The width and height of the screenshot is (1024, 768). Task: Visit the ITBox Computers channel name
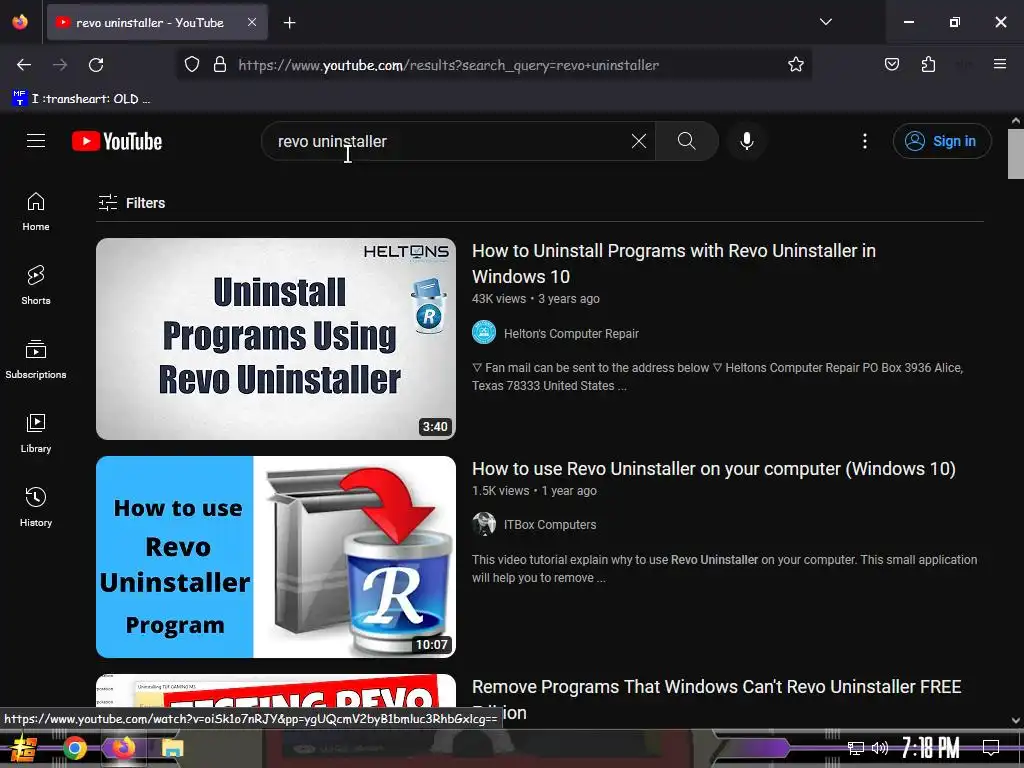(550, 525)
